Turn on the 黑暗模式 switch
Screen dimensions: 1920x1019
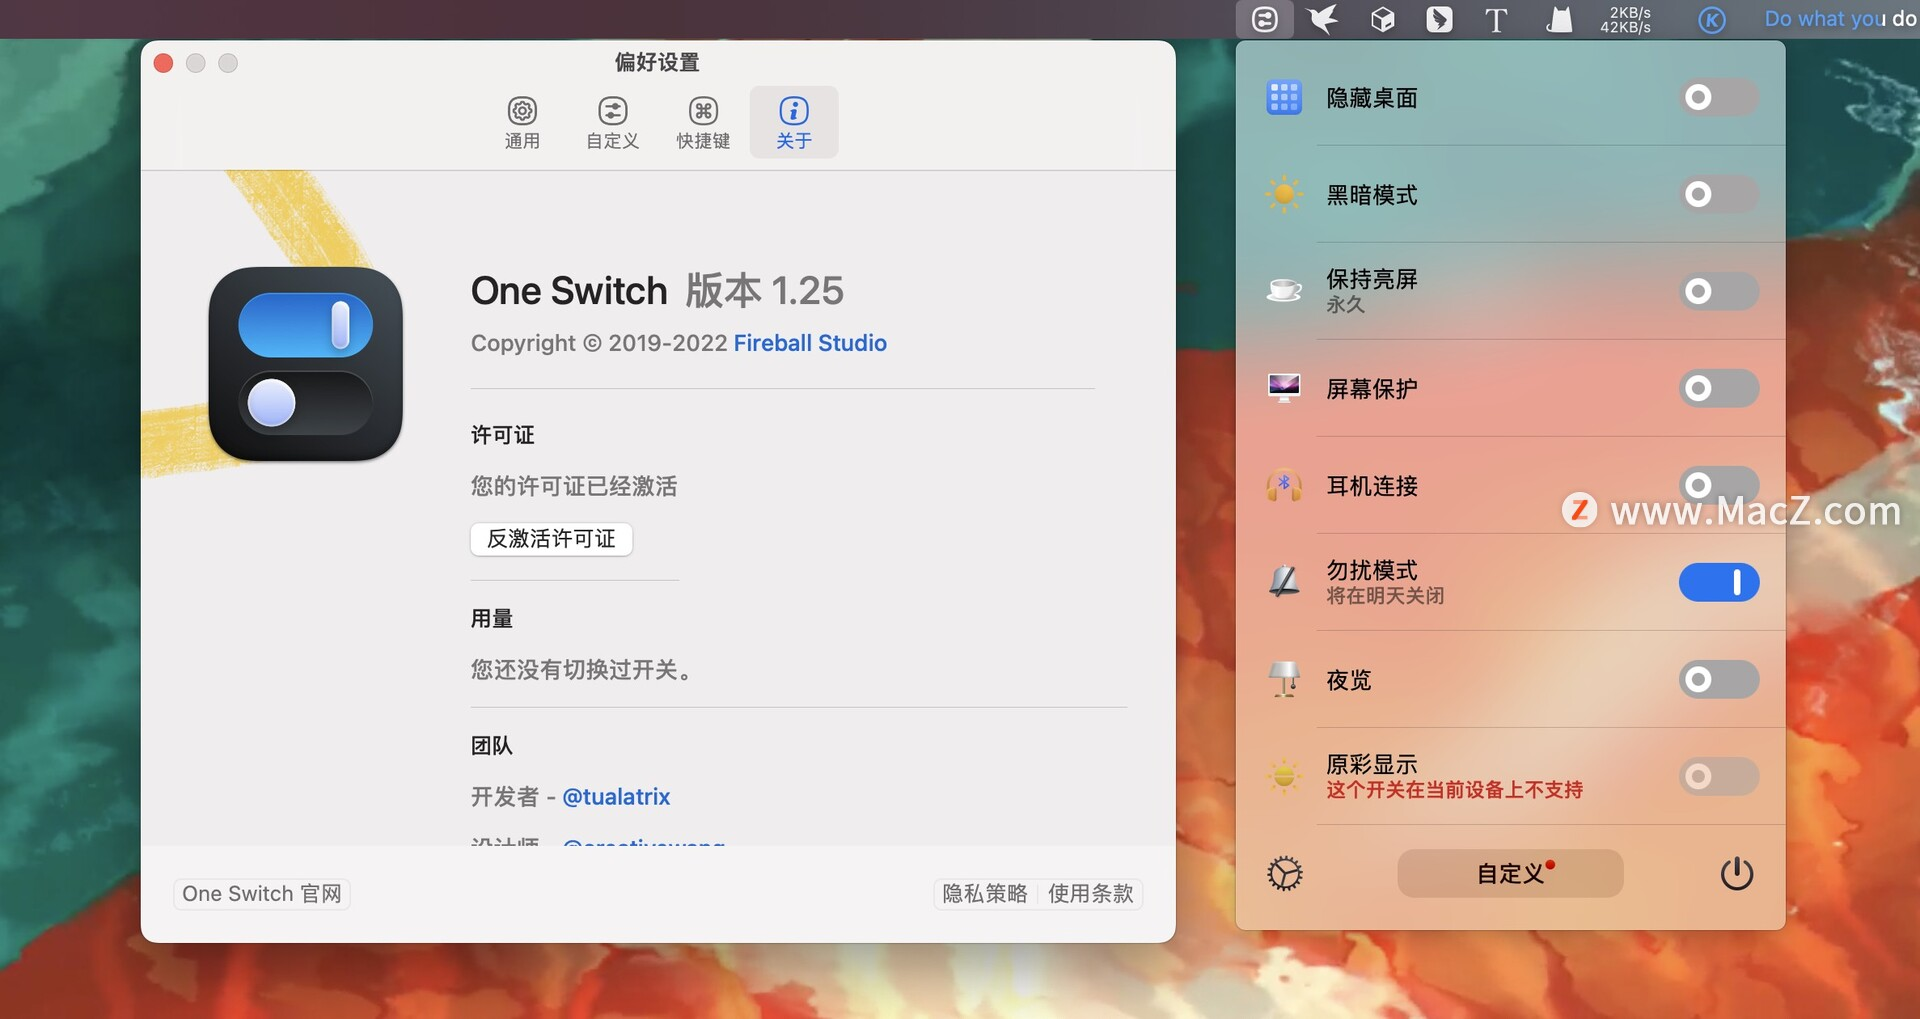click(1717, 194)
